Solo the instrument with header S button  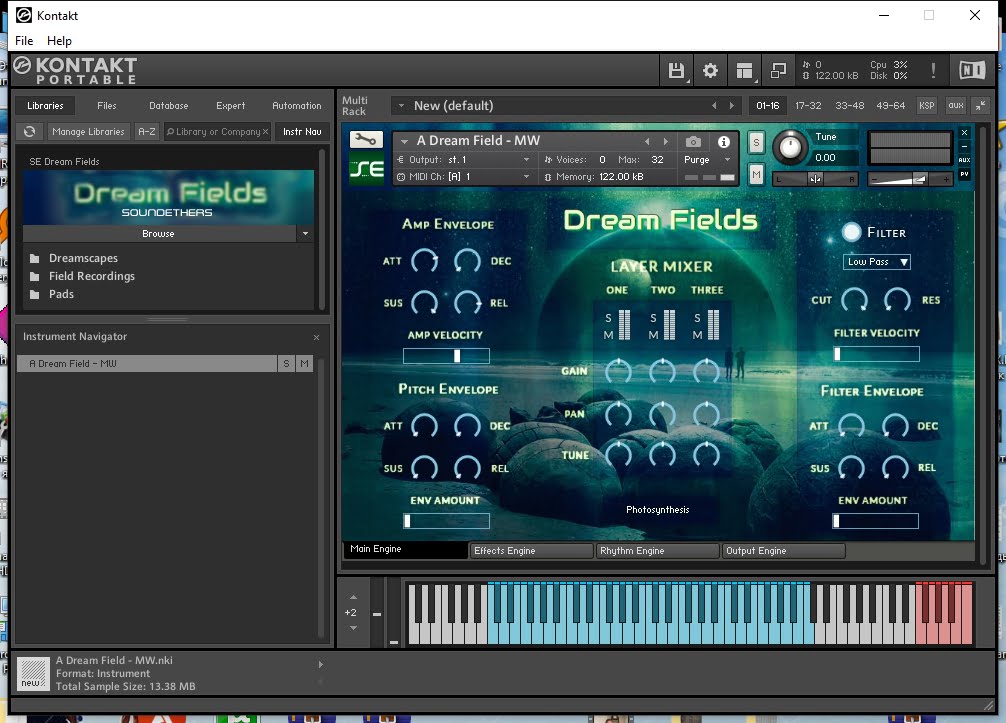(x=756, y=142)
